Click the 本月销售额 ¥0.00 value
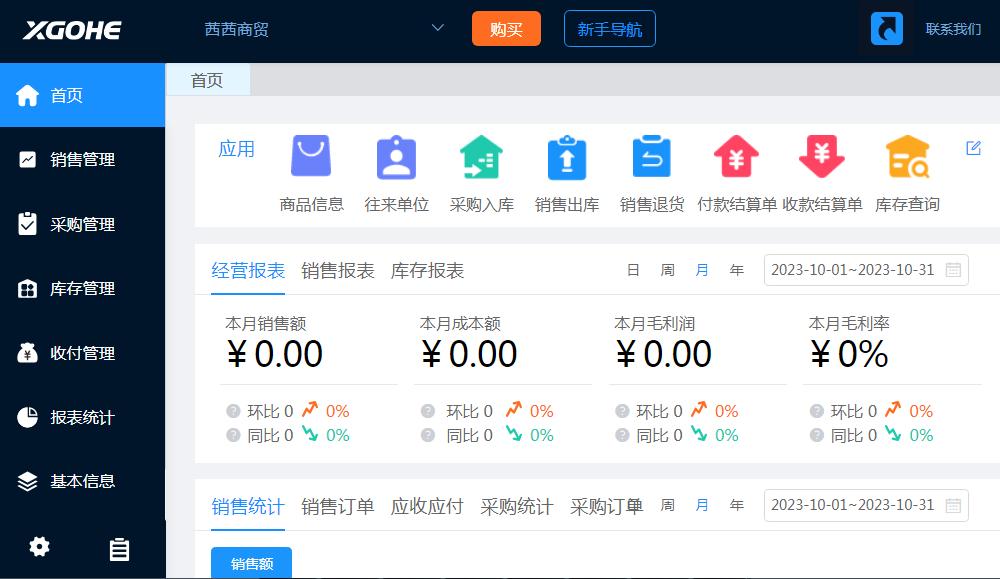This screenshot has width=1000, height=579. click(275, 353)
